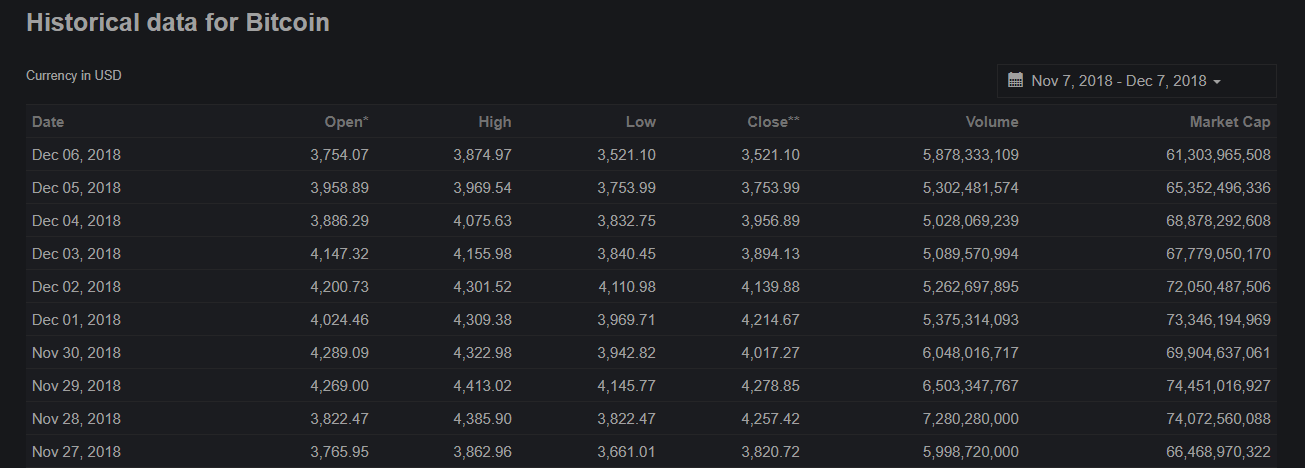Click the Nov 29 open value 4,269.00
The height and width of the screenshot is (468, 1305).
[339, 386]
